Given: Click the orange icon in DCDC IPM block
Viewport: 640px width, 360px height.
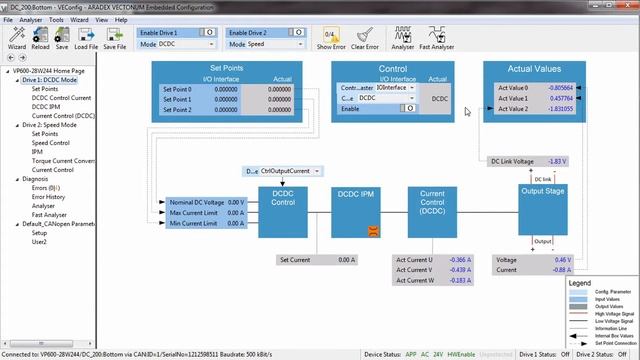Looking at the screenshot, I should point(373,231).
